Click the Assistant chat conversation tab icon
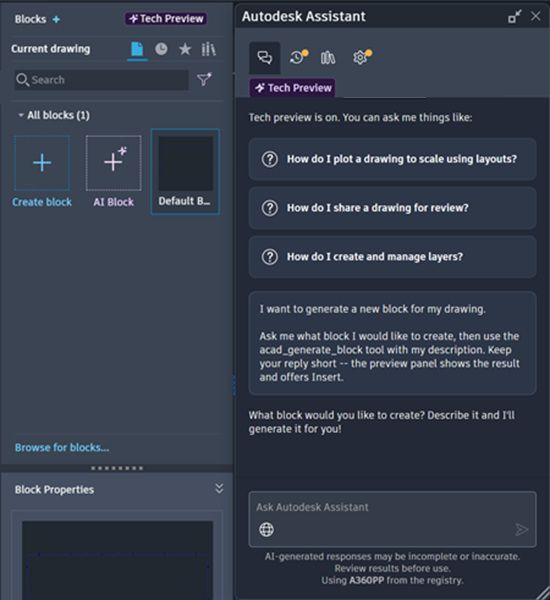 pos(264,58)
